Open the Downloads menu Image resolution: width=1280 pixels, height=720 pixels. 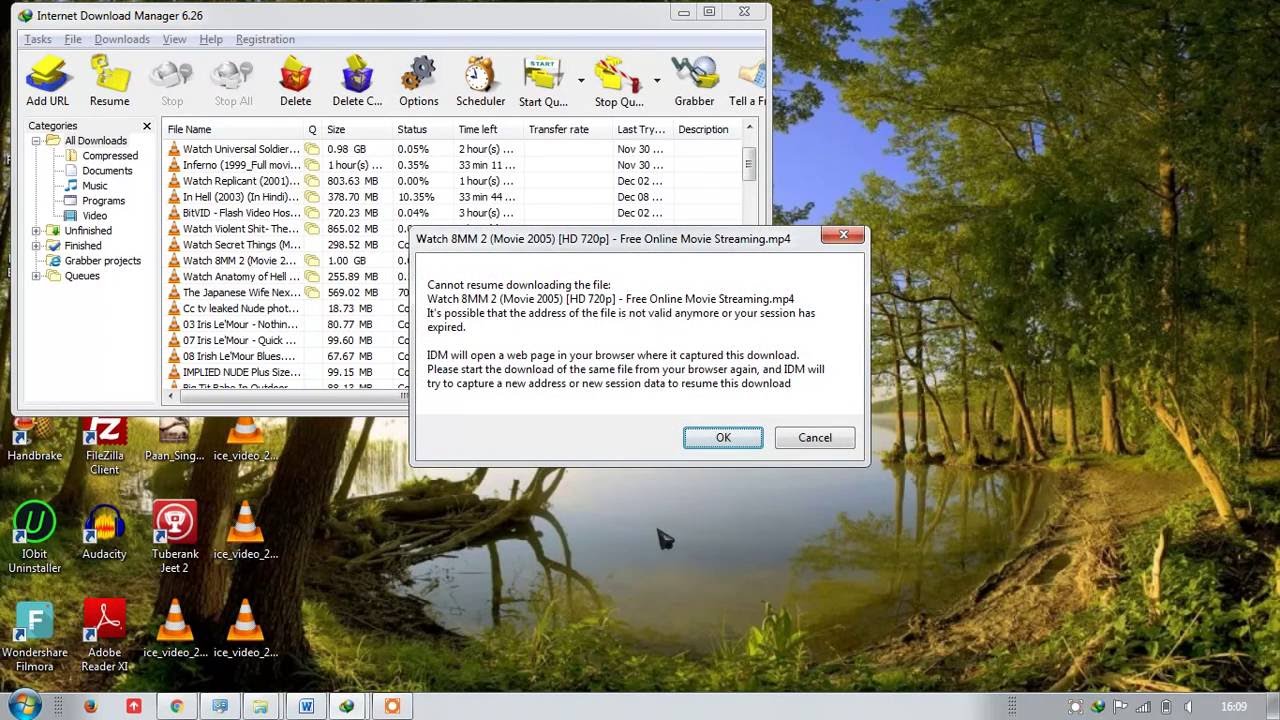[122, 39]
